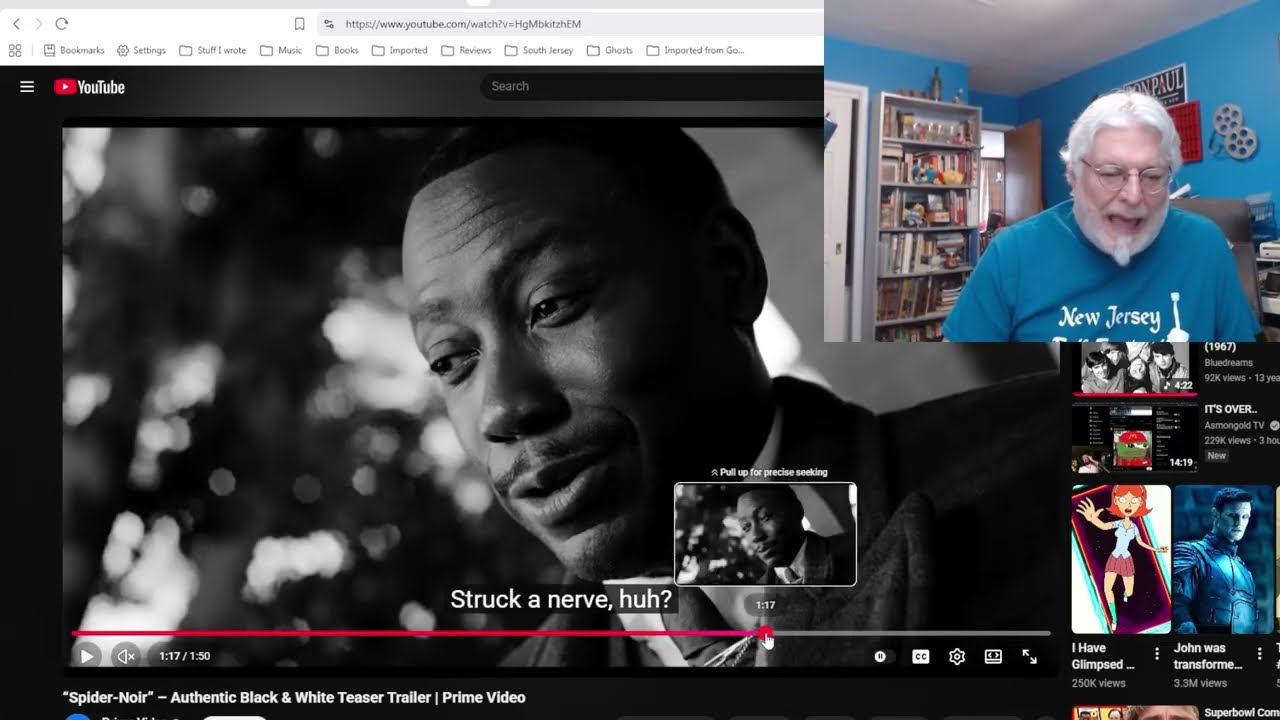Open the apps grid icon in bookmarks bar
Viewport: 1280px width, 720px height.
pos(15,50)
